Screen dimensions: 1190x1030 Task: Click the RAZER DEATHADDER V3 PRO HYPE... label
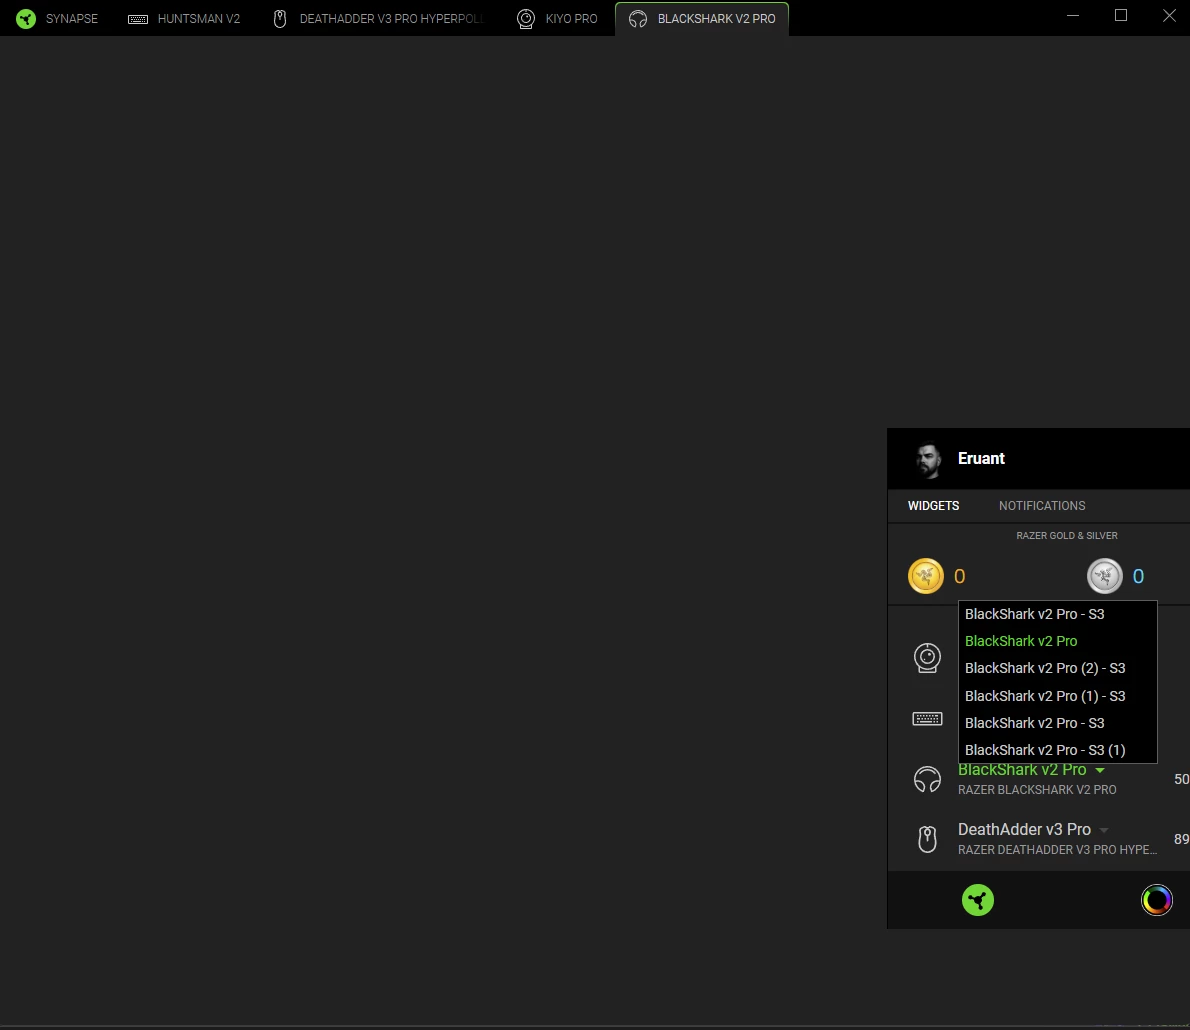click(x=1057, y=850)
